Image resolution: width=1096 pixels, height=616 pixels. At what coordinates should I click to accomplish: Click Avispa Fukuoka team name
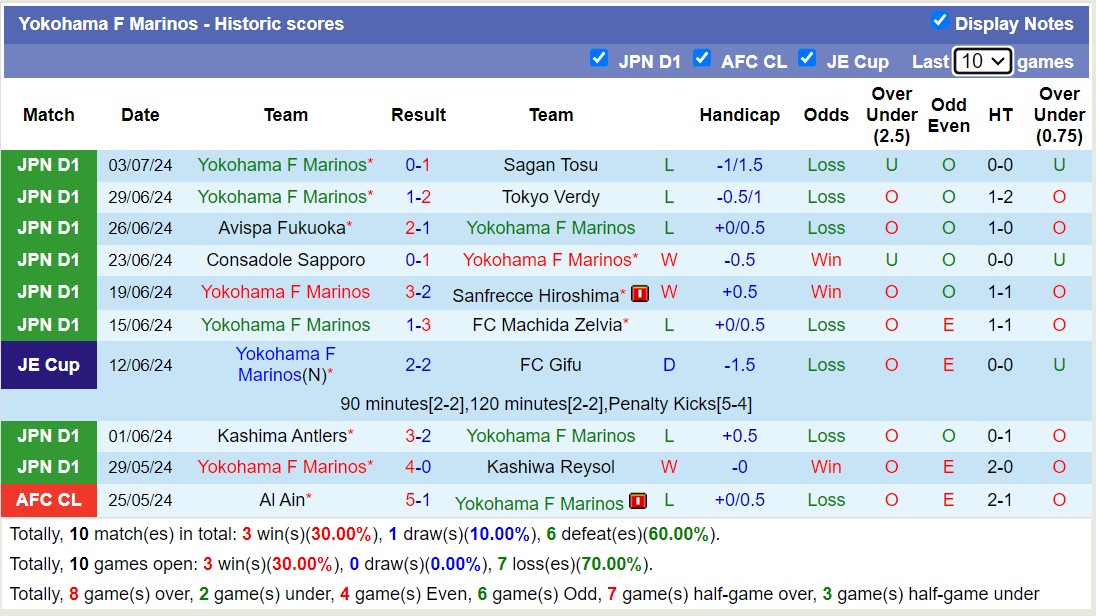[281, 228]
